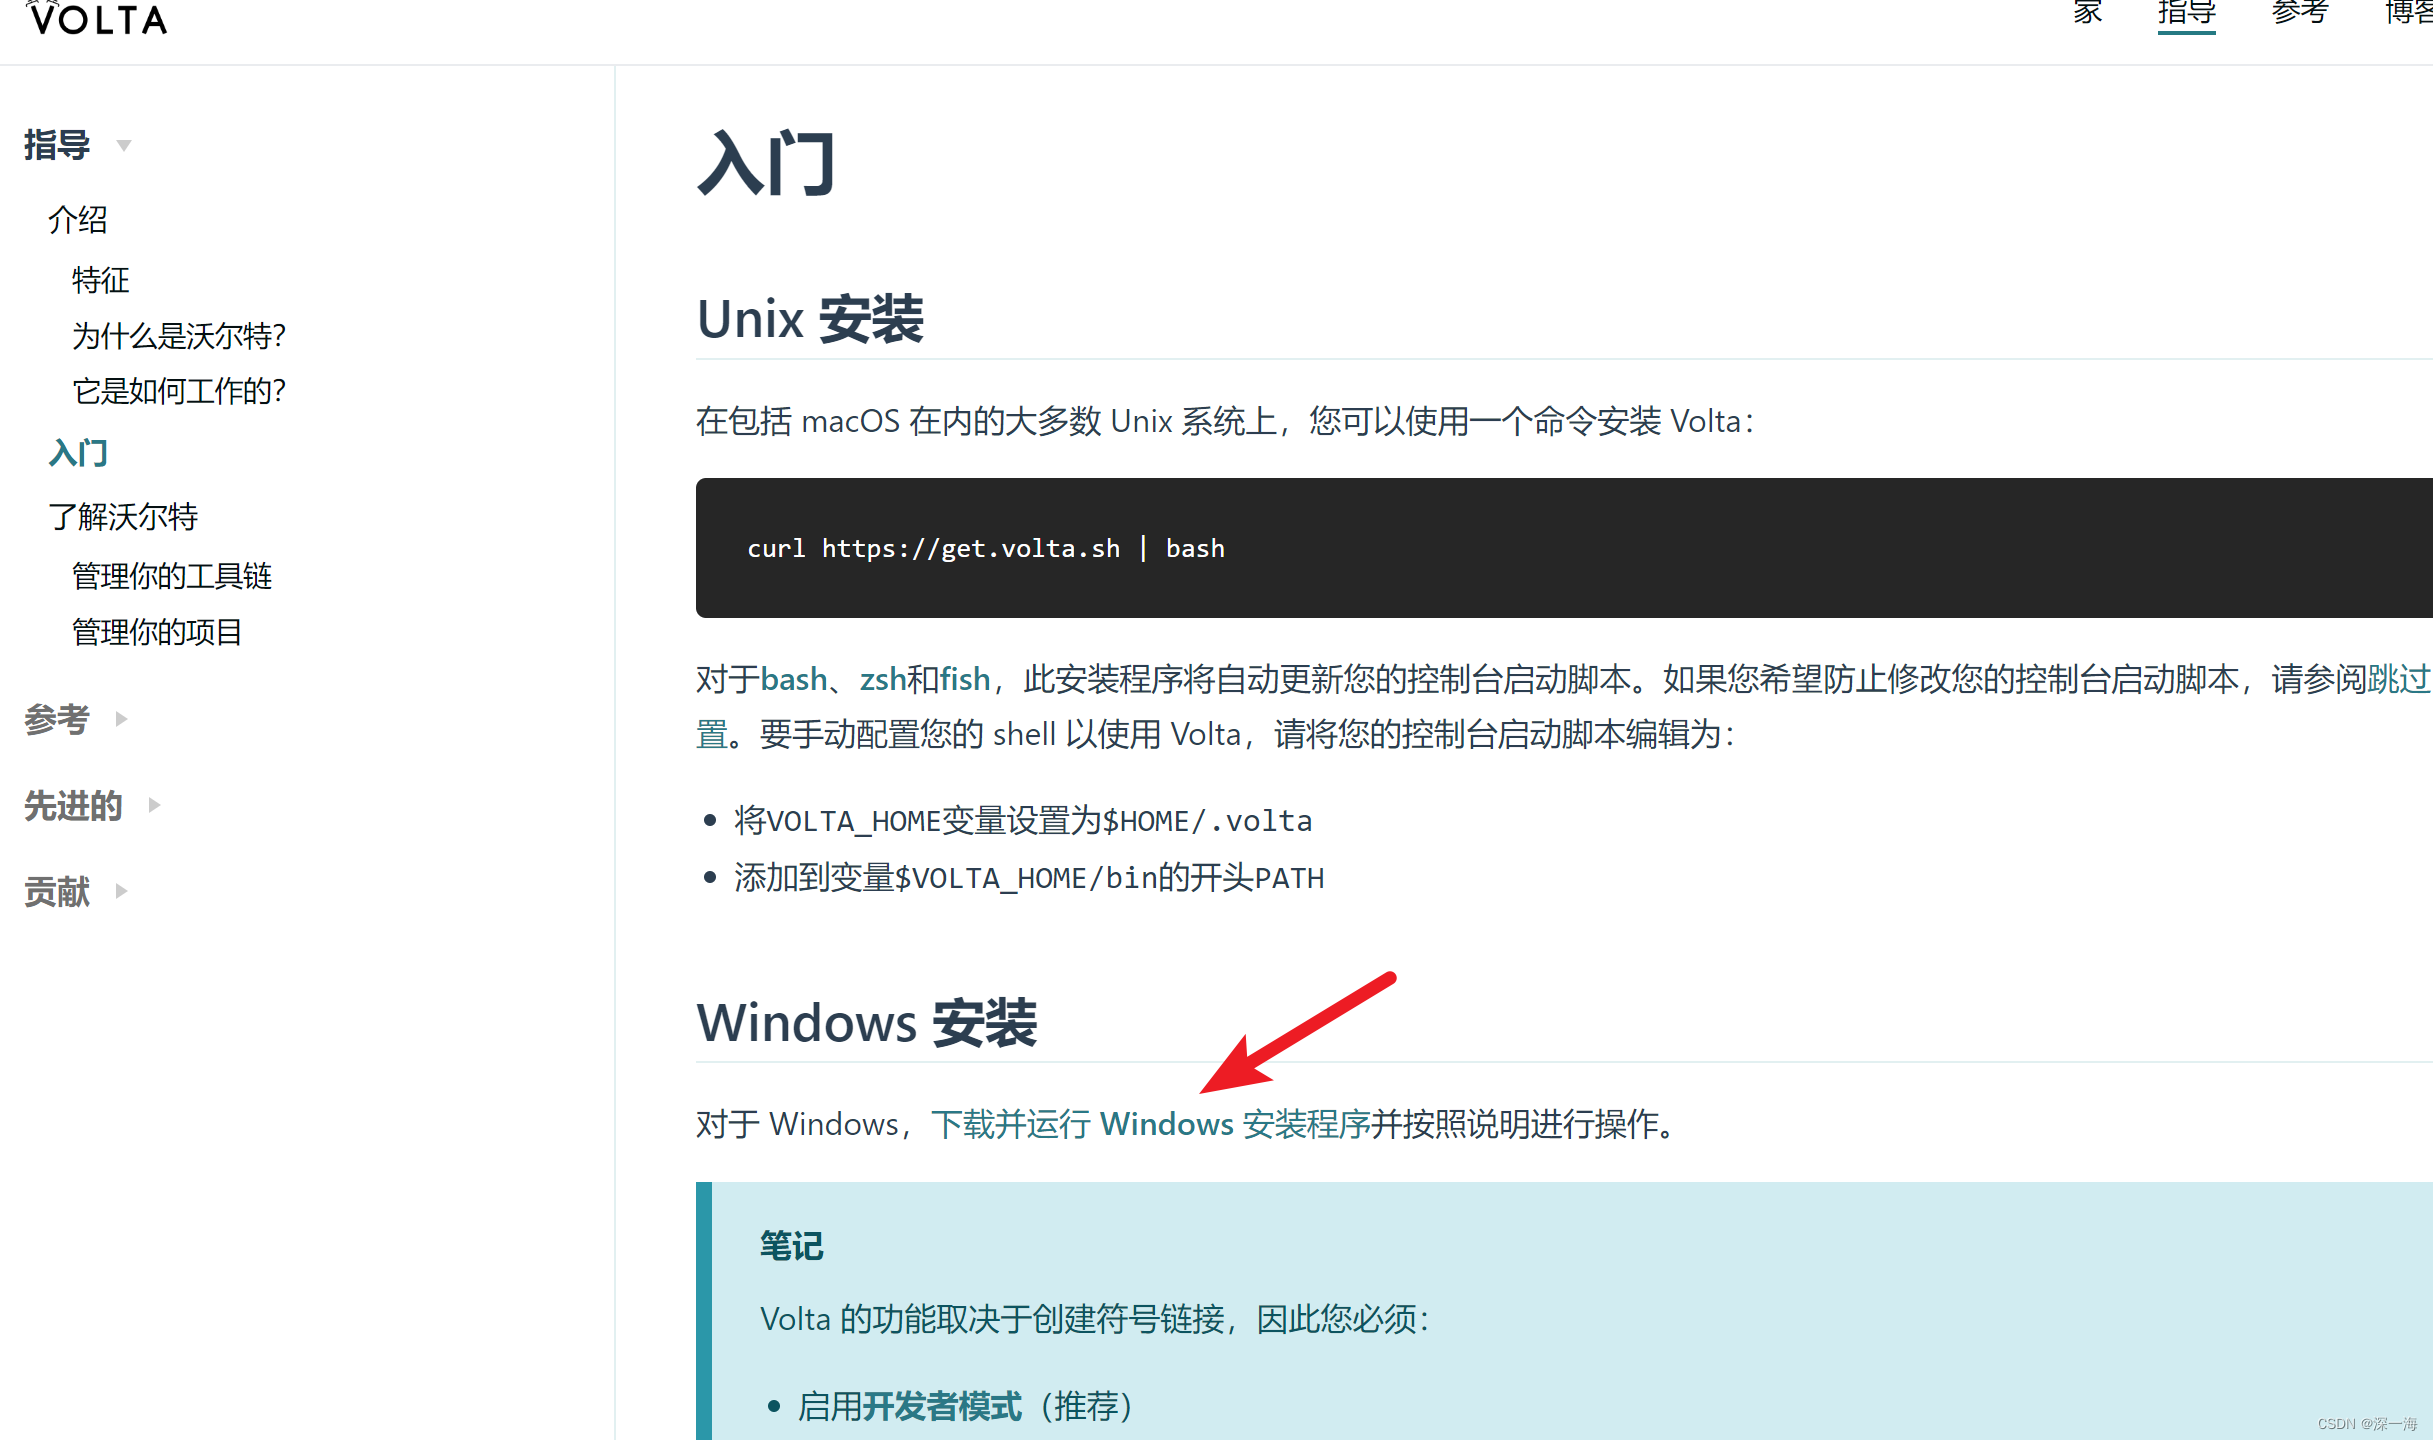The height and width of the screenshot is (1440, 2433).
Task: Open the 跳过 setup link
Action: (2400, 679)
